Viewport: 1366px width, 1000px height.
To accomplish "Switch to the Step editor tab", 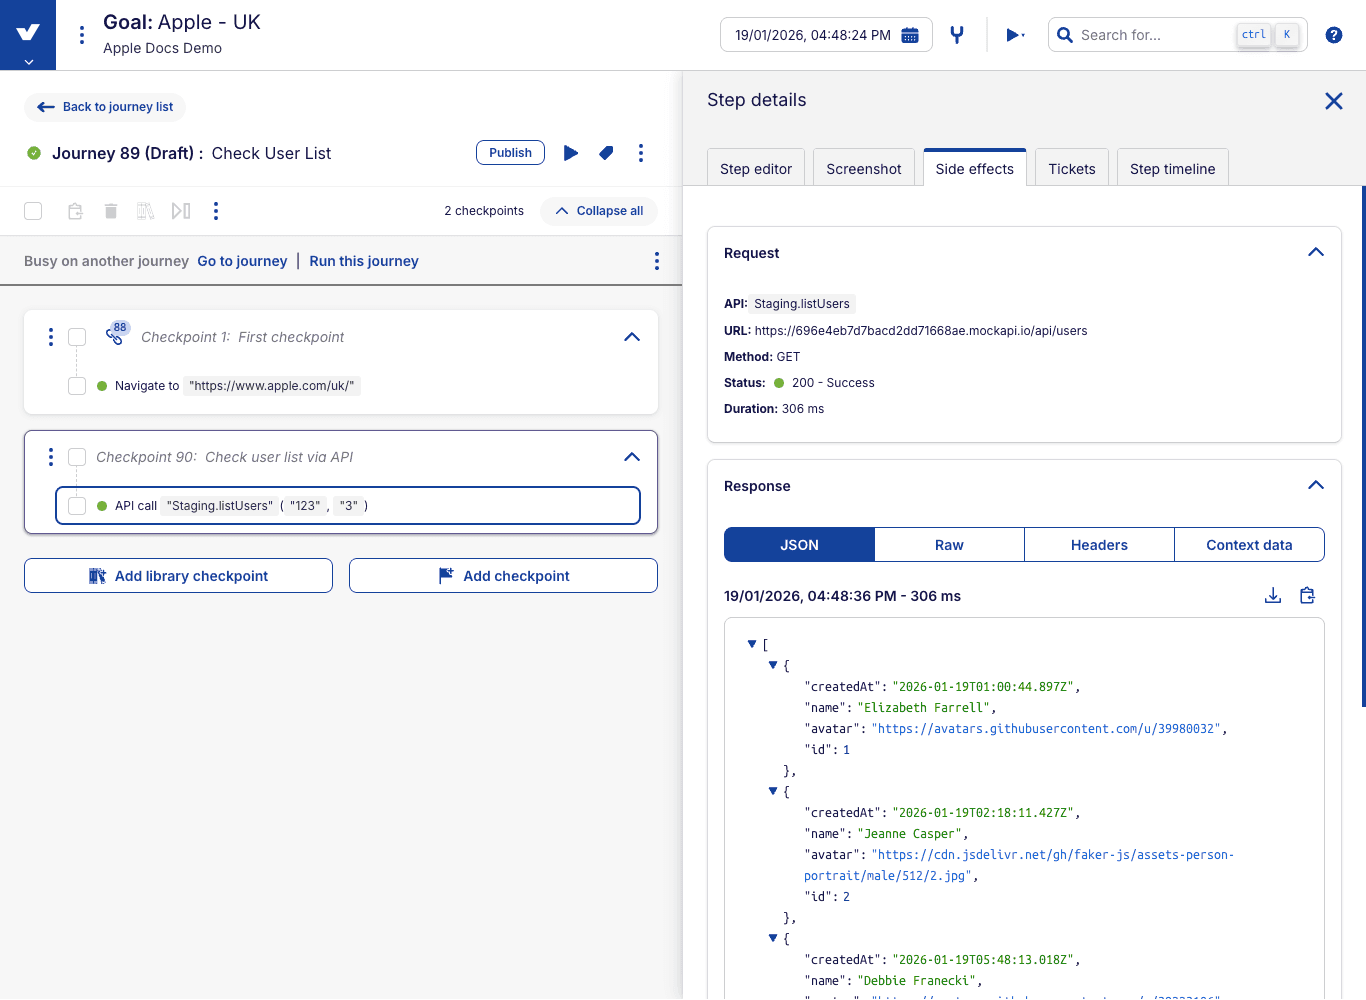I will coord(756,168).
